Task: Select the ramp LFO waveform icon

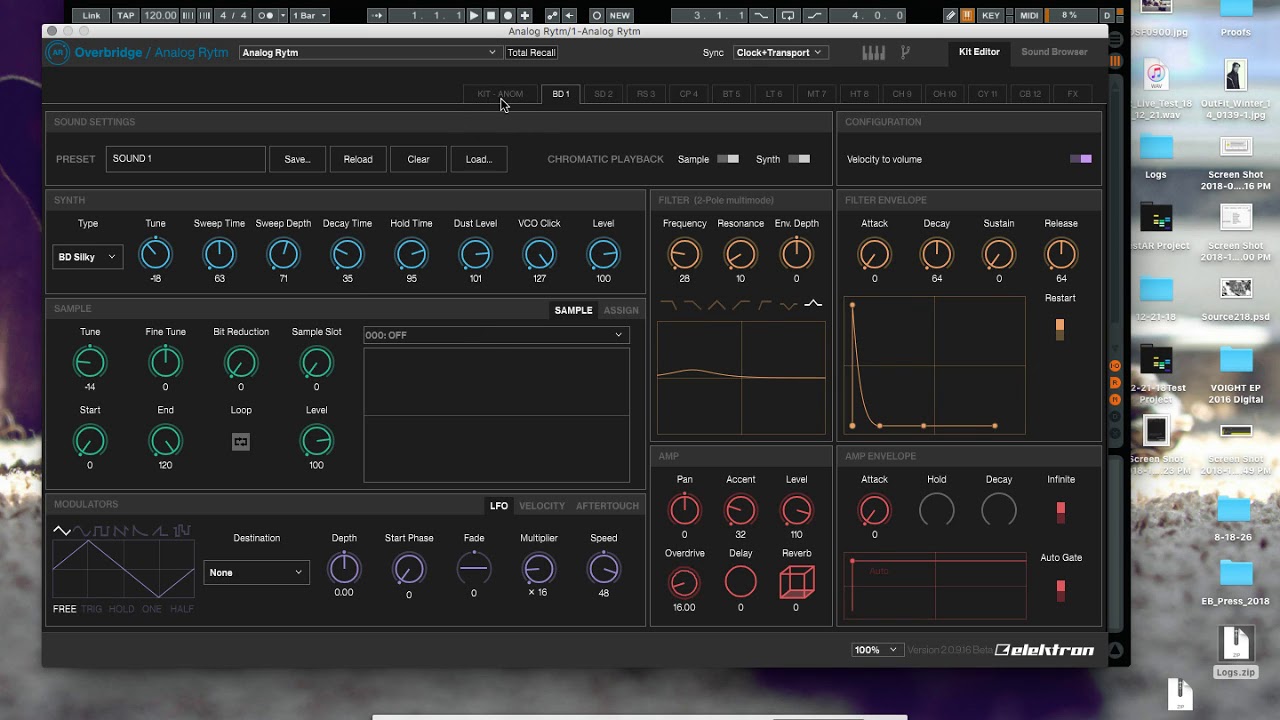Action: coord(162,530)
